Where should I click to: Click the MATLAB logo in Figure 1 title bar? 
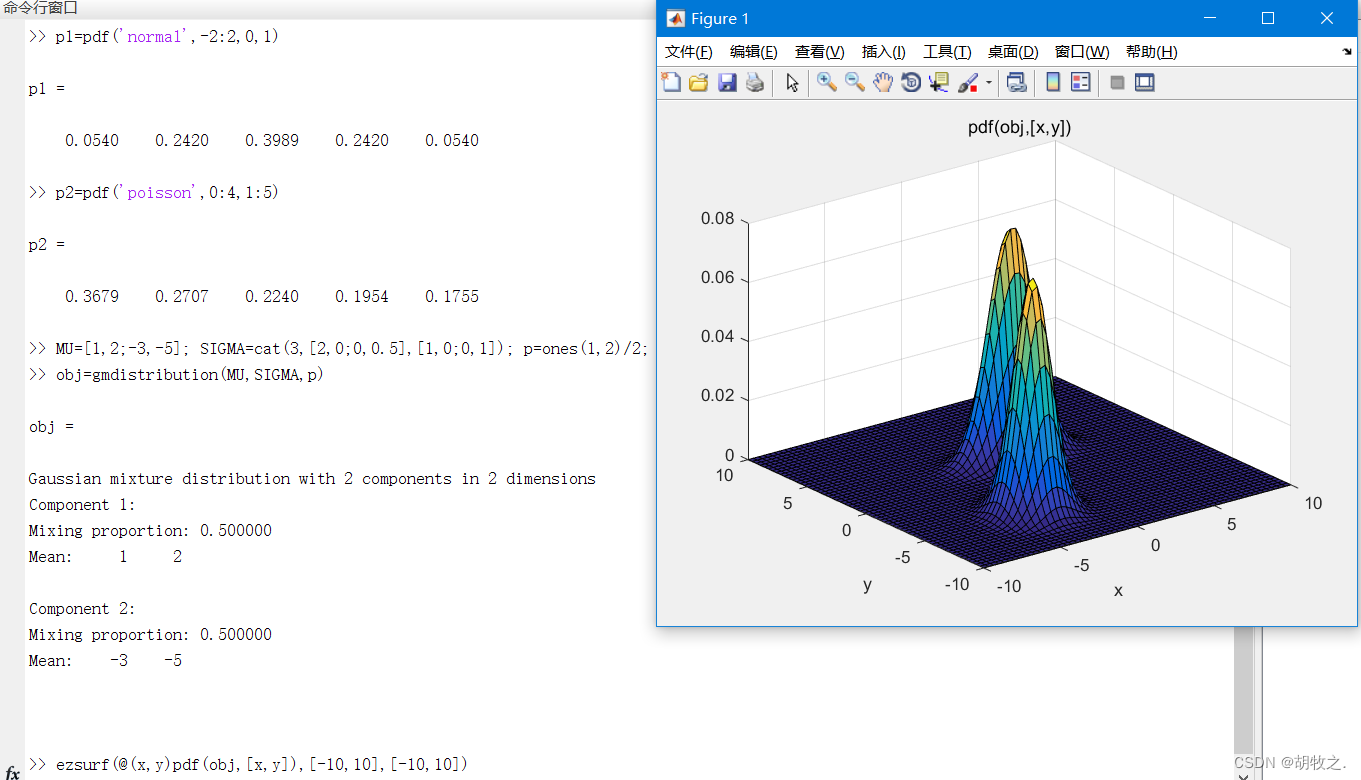[675, 19]
